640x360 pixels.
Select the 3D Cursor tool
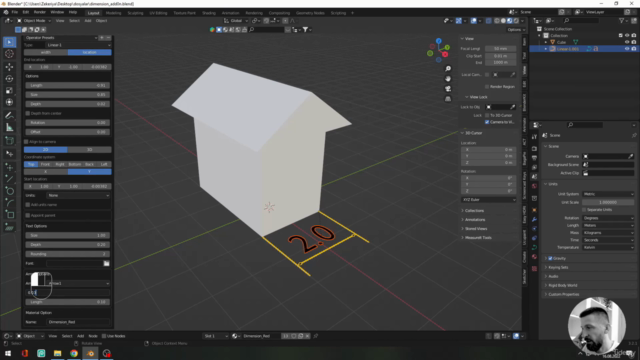tap(9, 54)
